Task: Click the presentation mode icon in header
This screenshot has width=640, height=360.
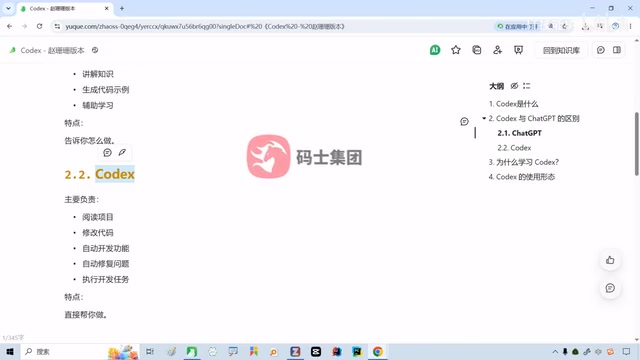Action: (518, 50)
